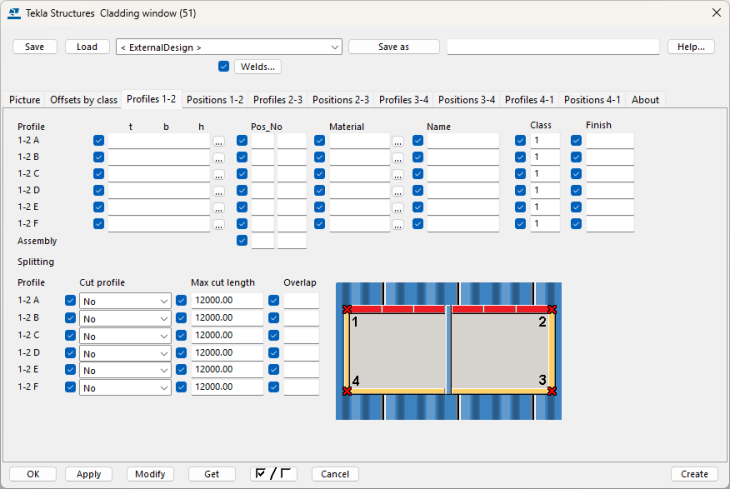Viewport: 730px width, 489px height.
Task: Toggle the Welds checkbox
Action: pyautogui.click(x=224, y=67)
